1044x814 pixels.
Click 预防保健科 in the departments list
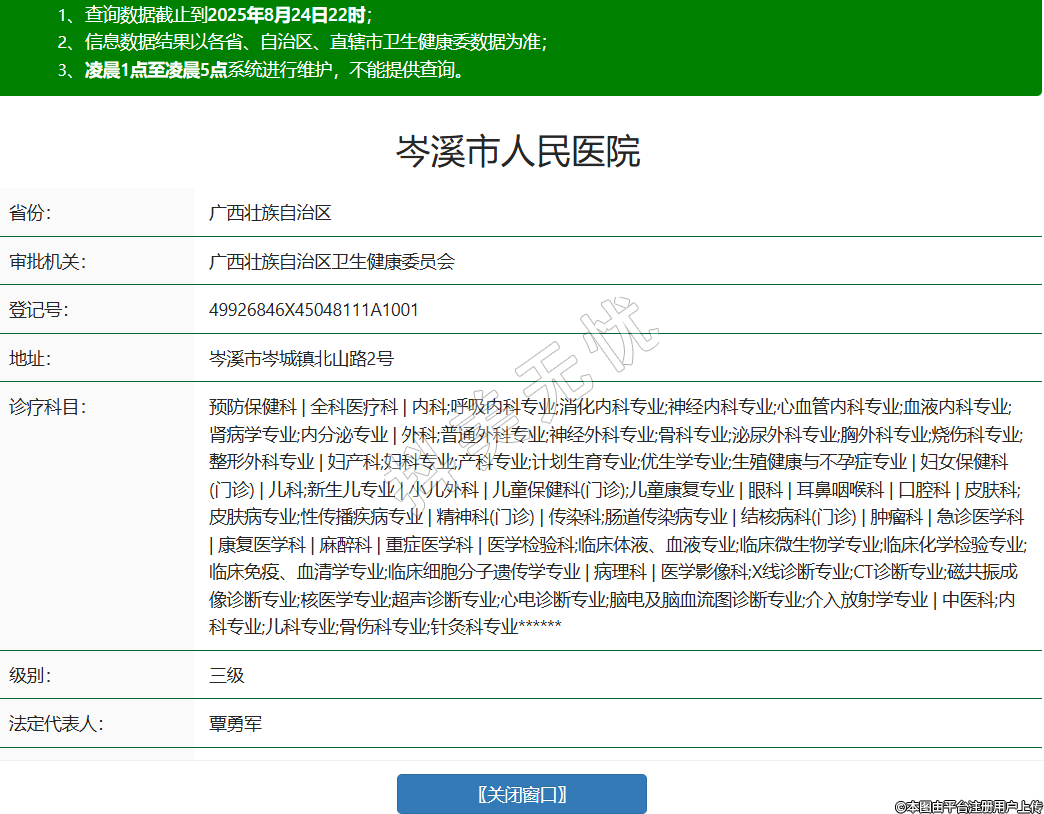pyautogui.click(x=253, y=407)
